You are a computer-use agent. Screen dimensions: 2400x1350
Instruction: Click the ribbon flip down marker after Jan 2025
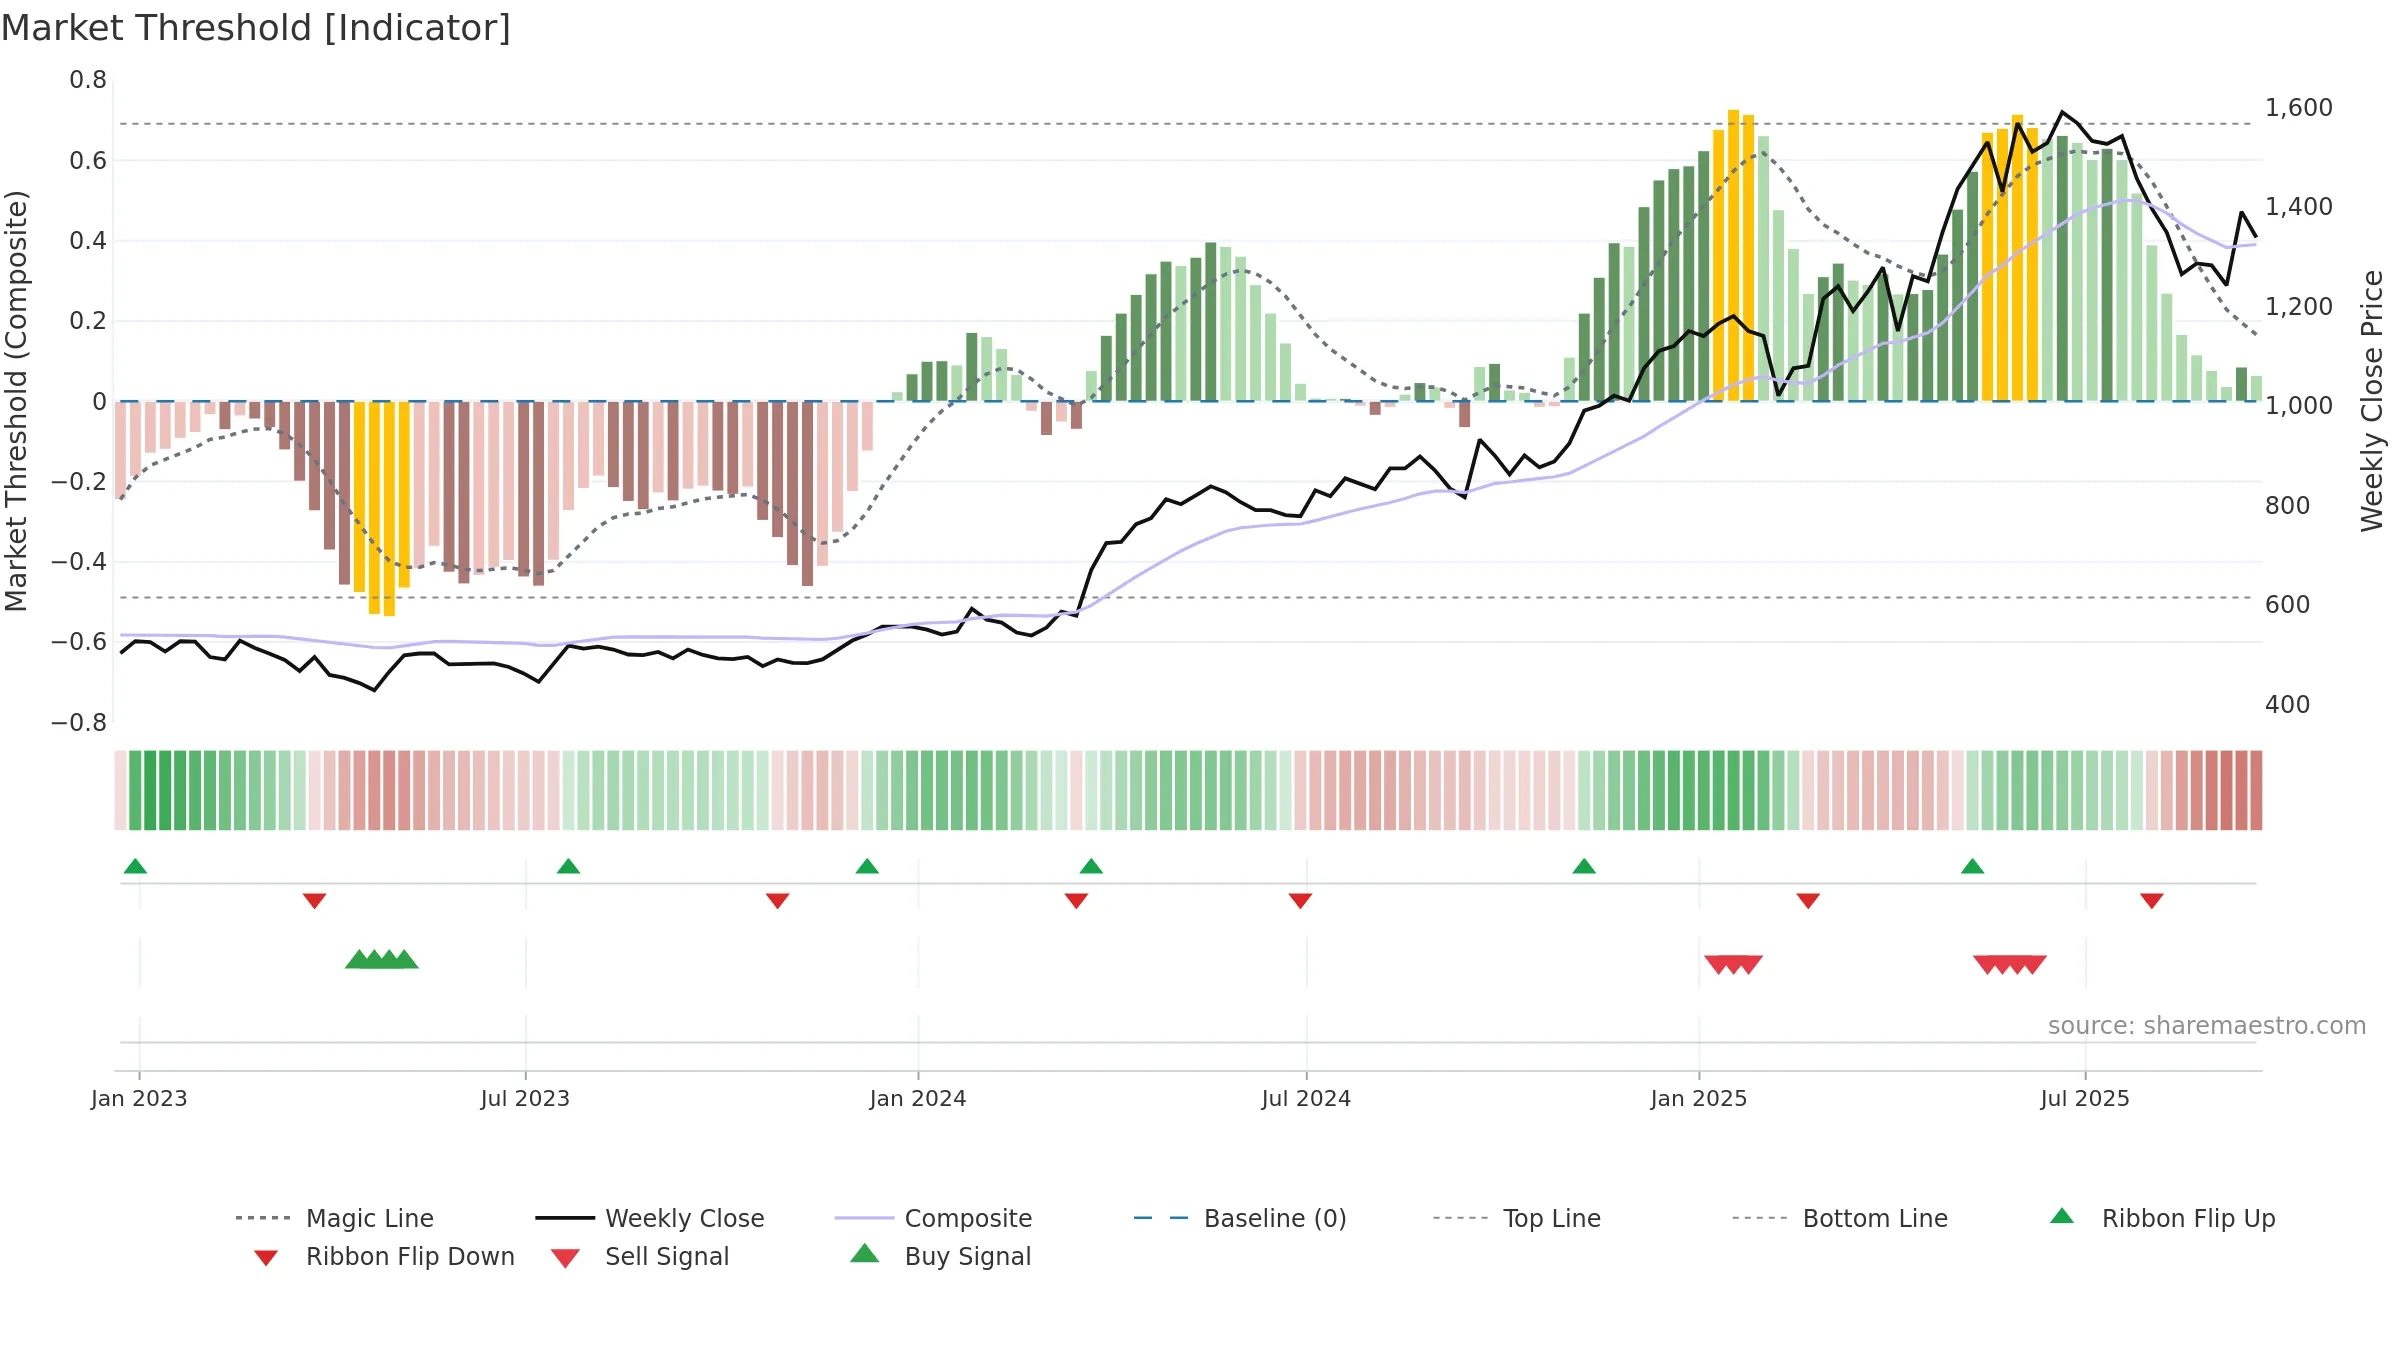(x=1808, y=901)
